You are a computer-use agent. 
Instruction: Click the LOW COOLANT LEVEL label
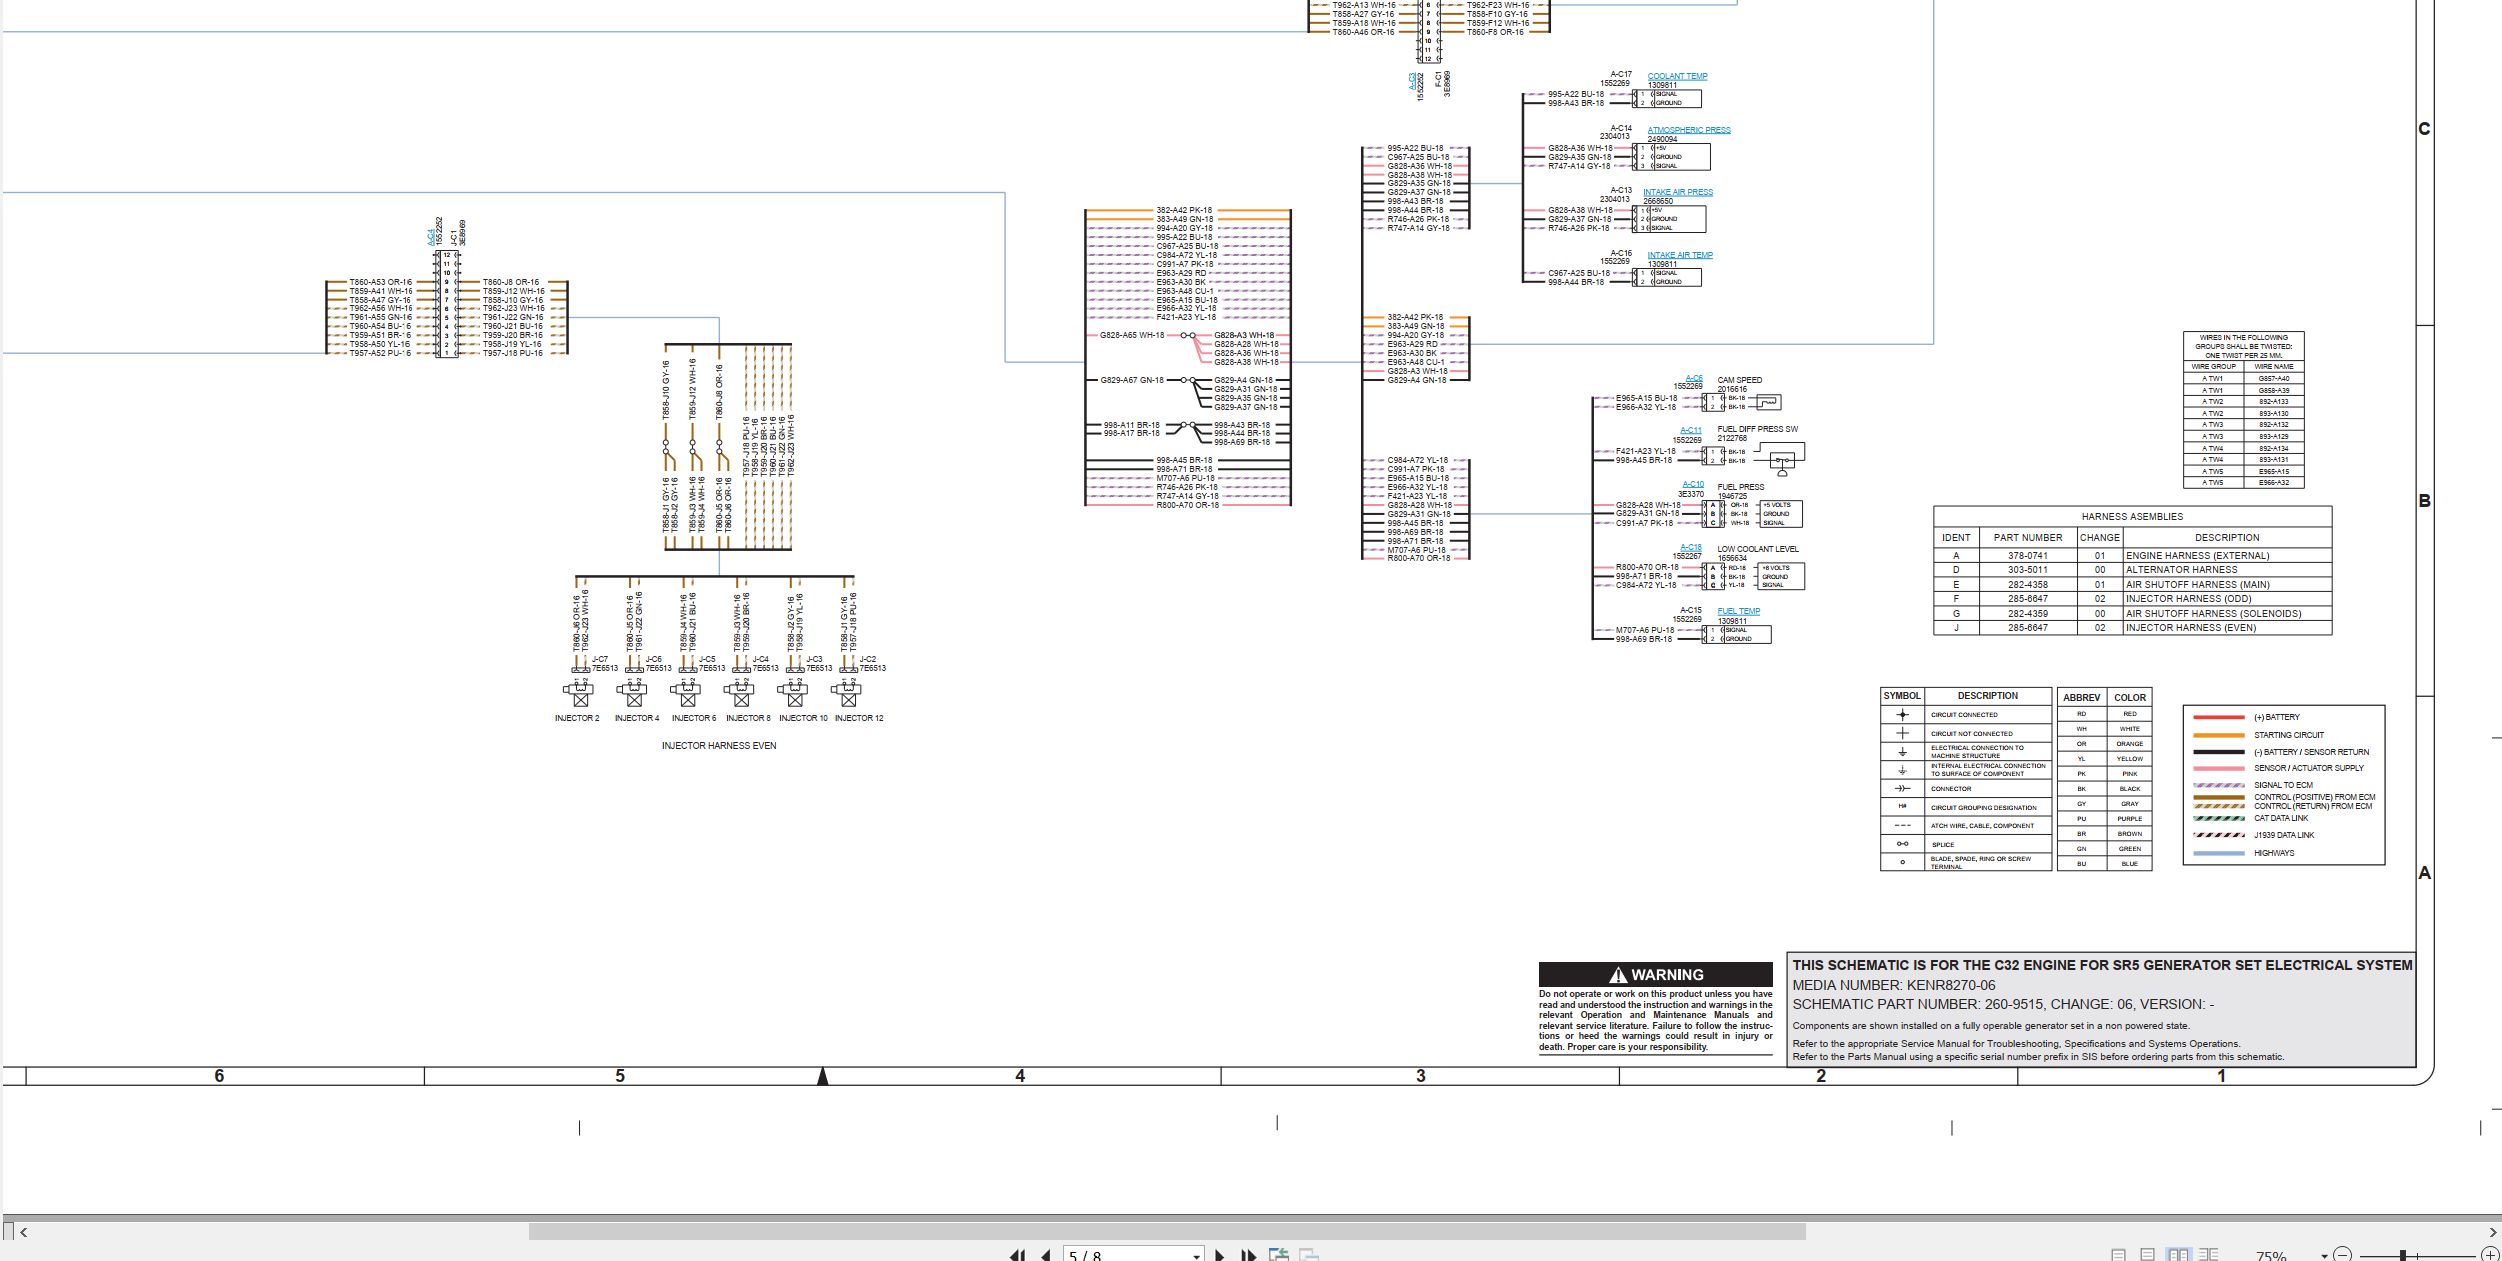1758,549
